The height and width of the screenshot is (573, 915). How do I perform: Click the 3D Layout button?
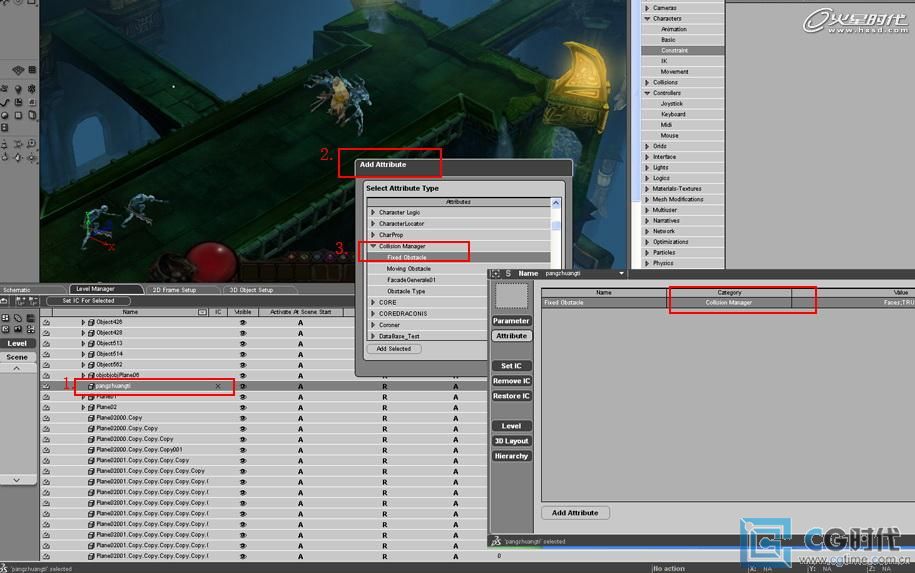[511, 441]
